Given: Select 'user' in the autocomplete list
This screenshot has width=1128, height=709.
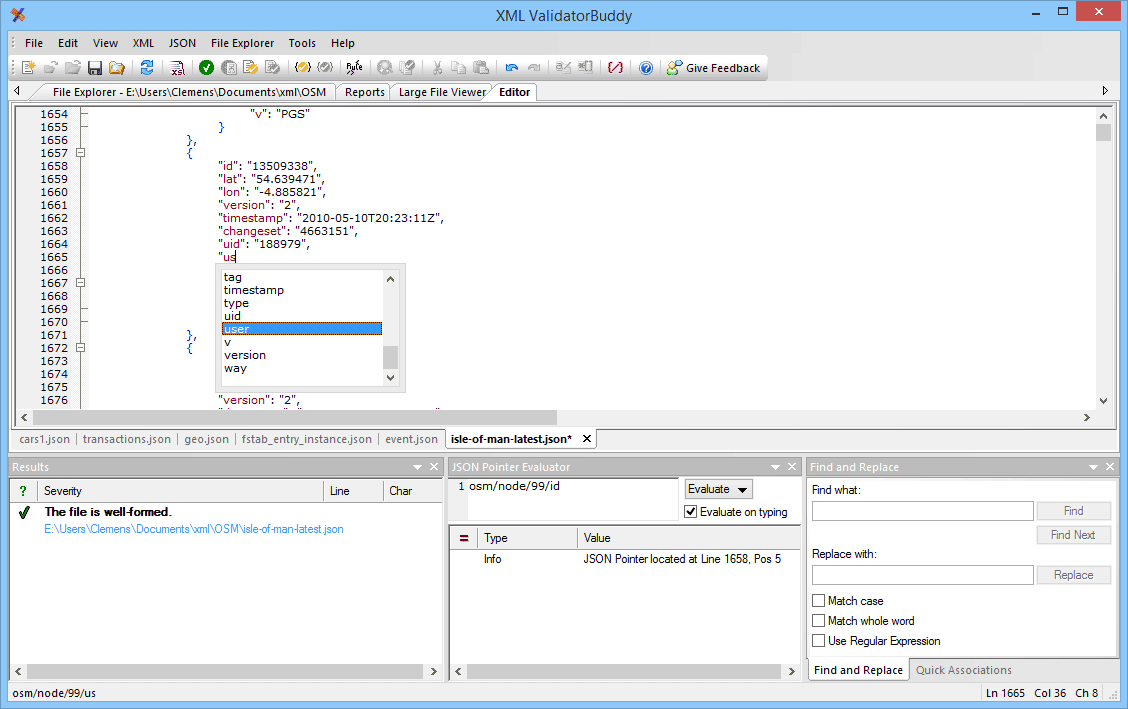Looking at the screenshot, I should point(301,329).
